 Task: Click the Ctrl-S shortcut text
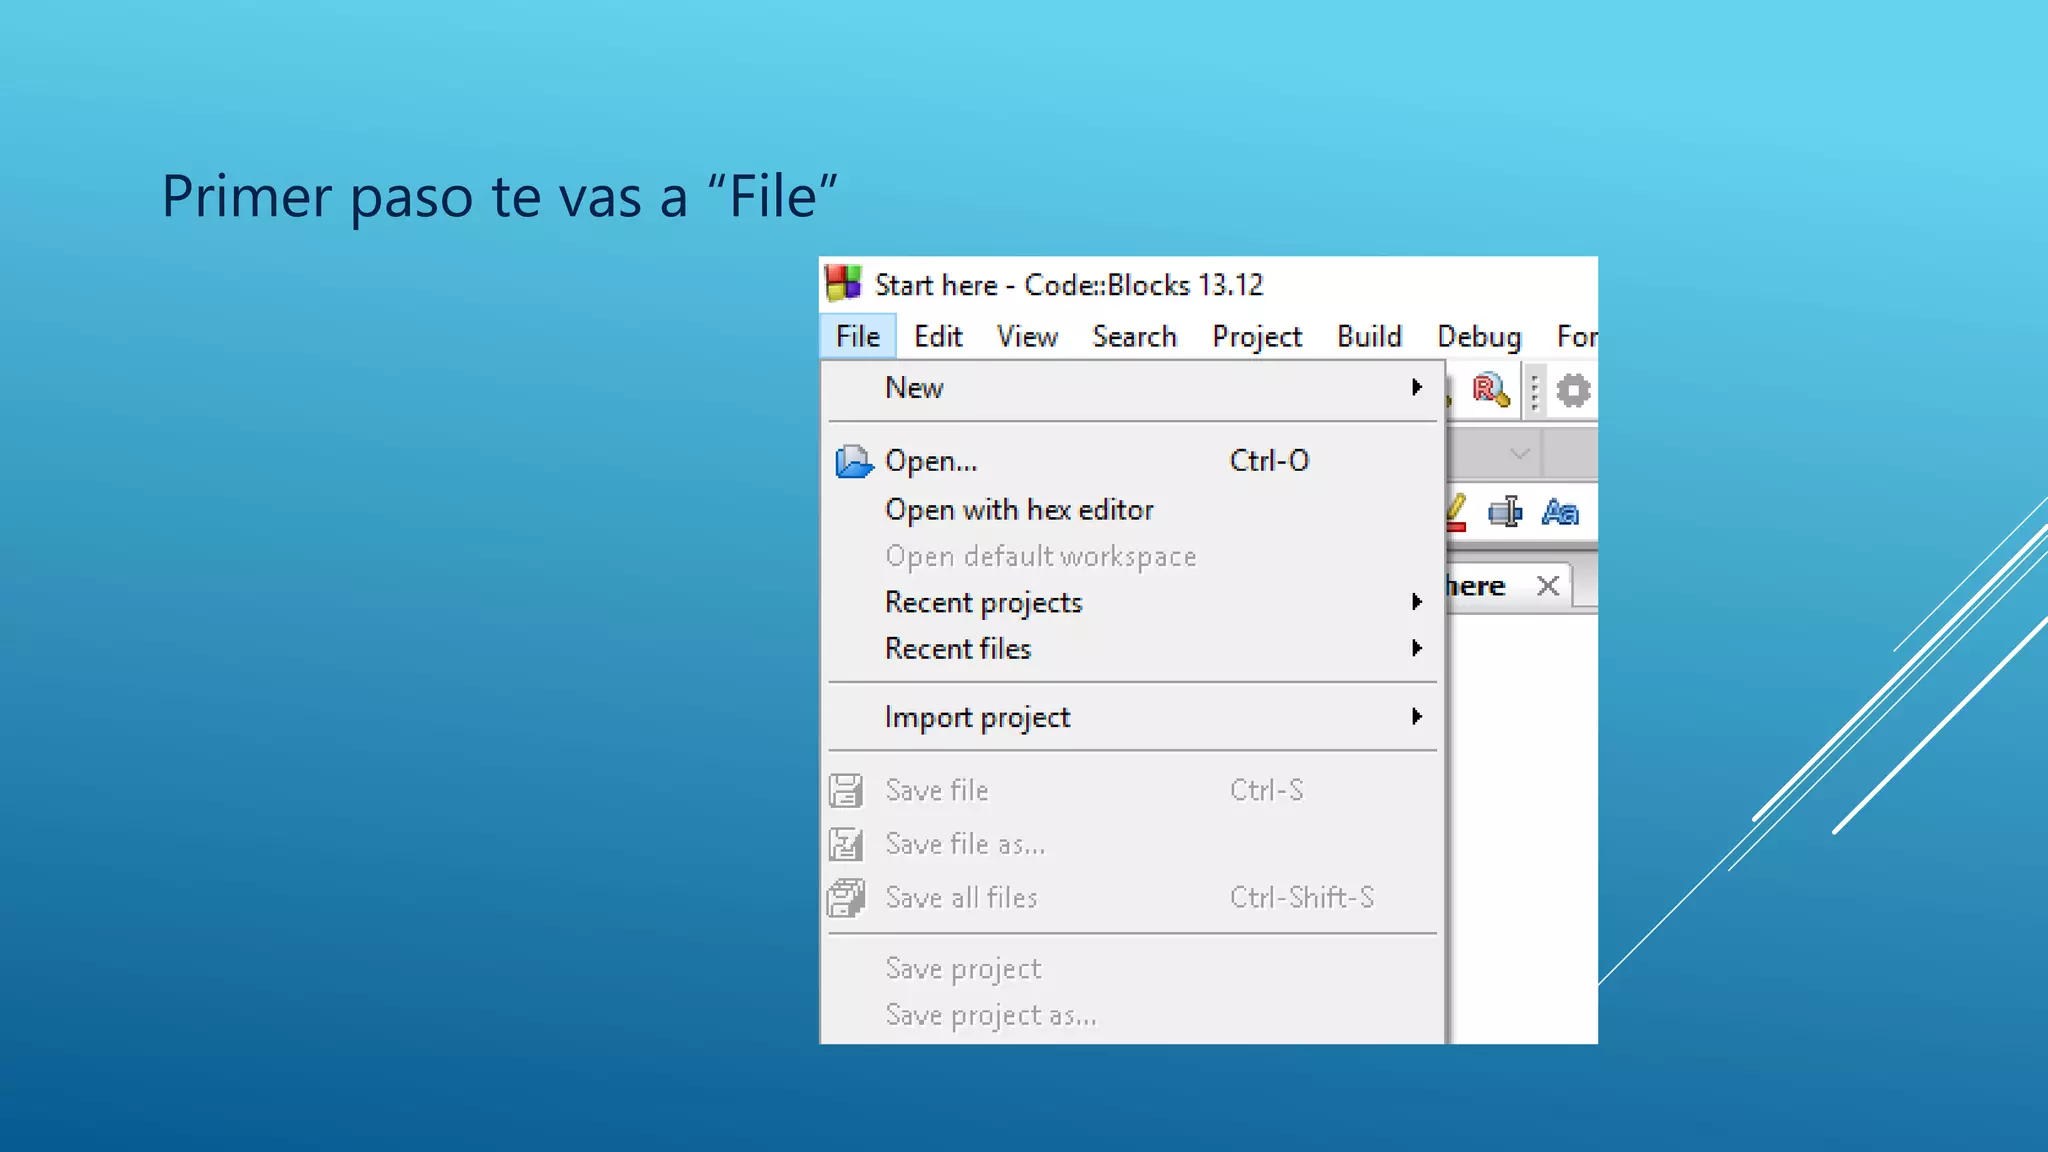tap(1266, 790)
